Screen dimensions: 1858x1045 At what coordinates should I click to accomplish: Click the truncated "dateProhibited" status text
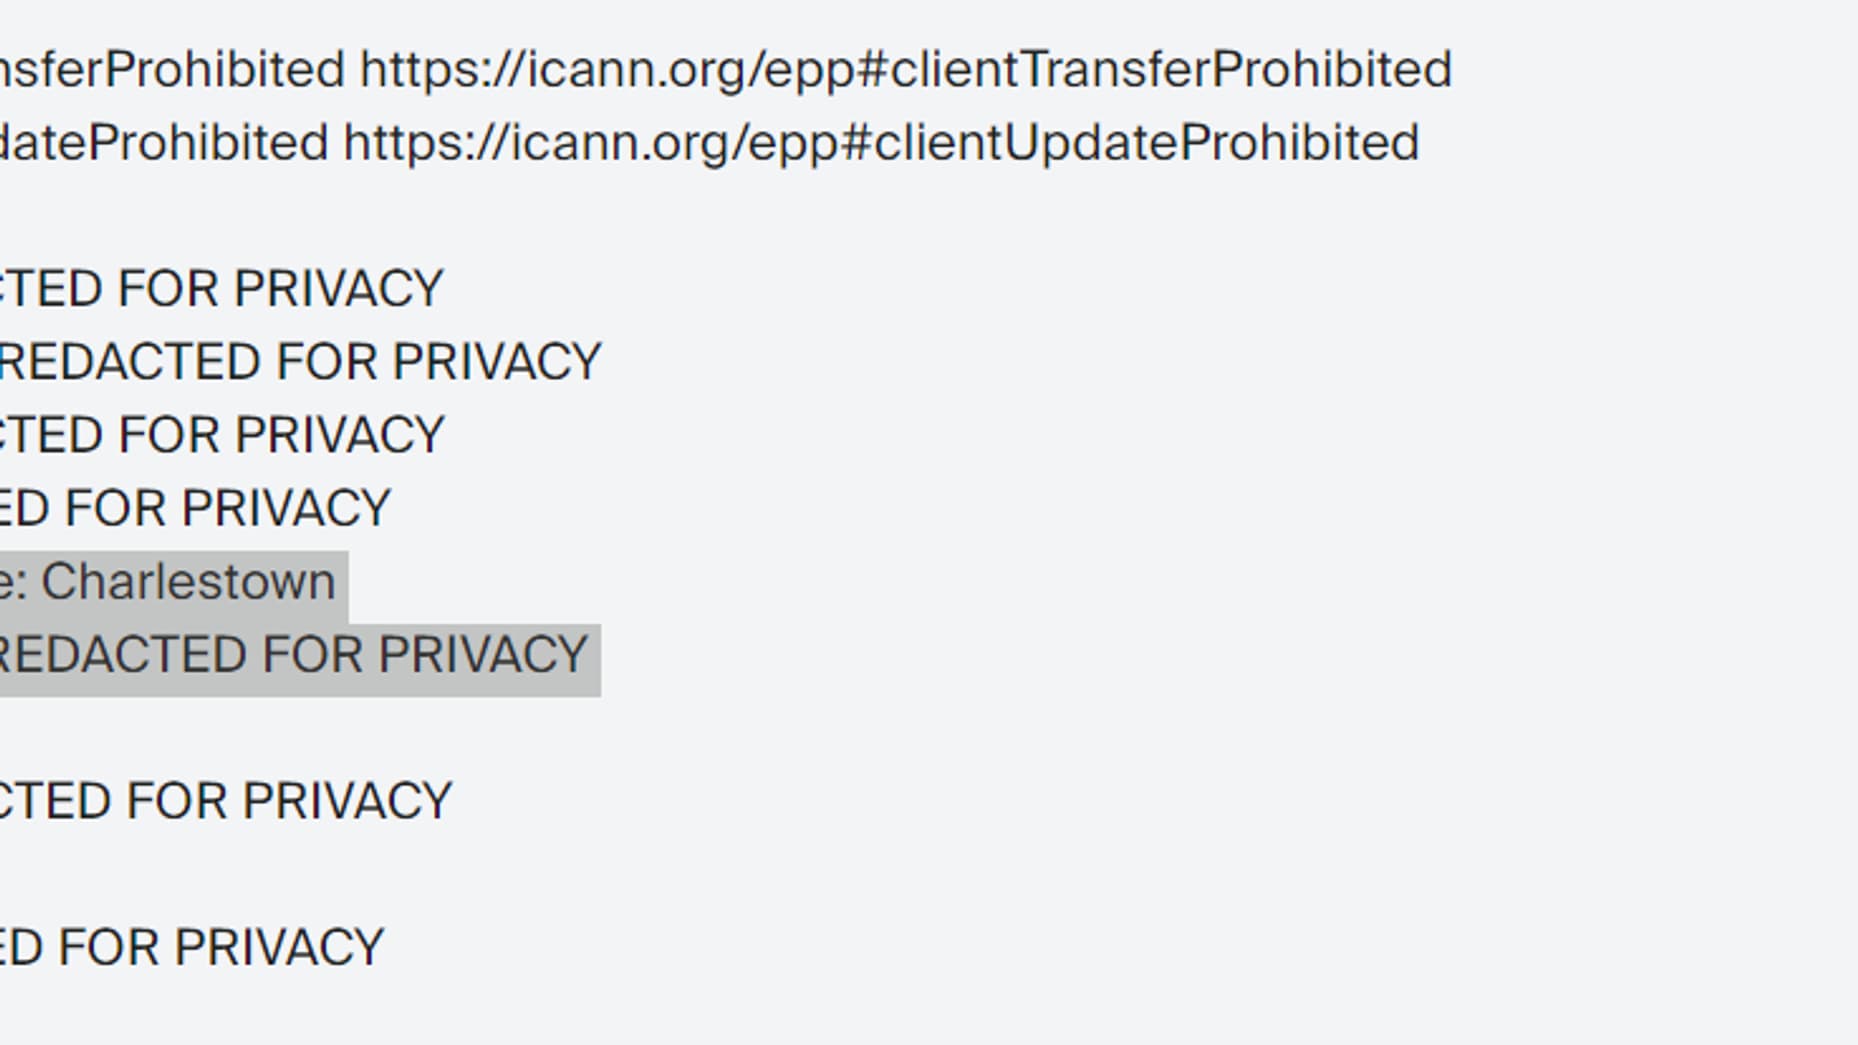pos(164,142)
